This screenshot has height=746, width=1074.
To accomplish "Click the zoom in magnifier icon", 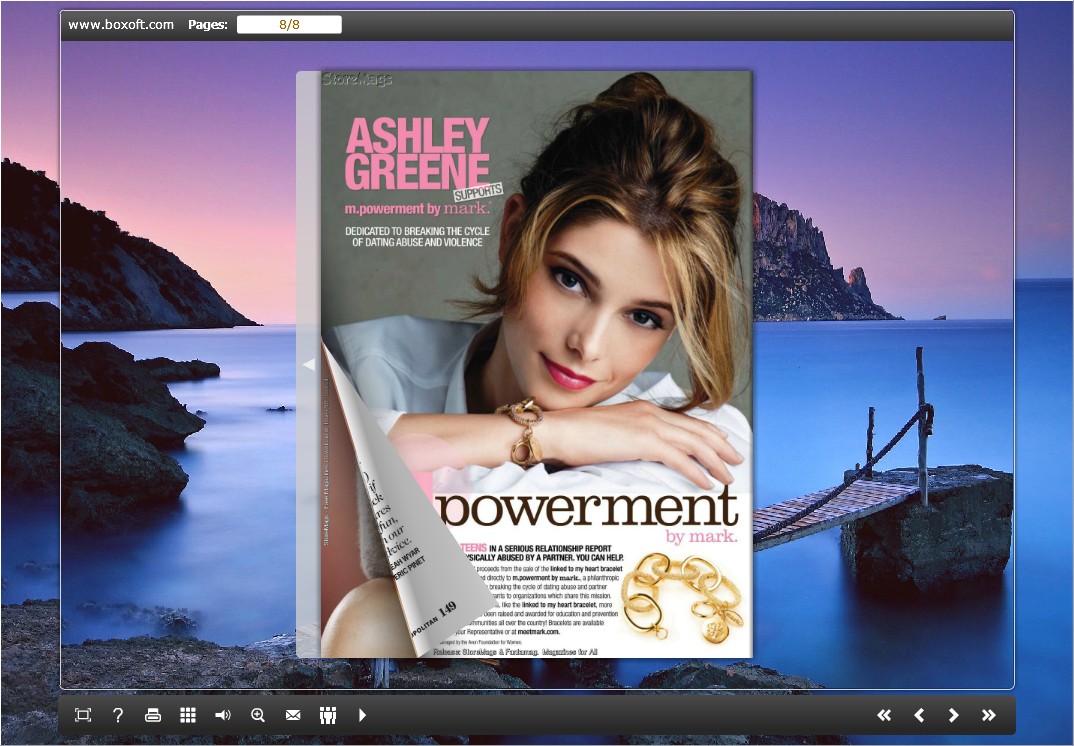I will point(258,715).
